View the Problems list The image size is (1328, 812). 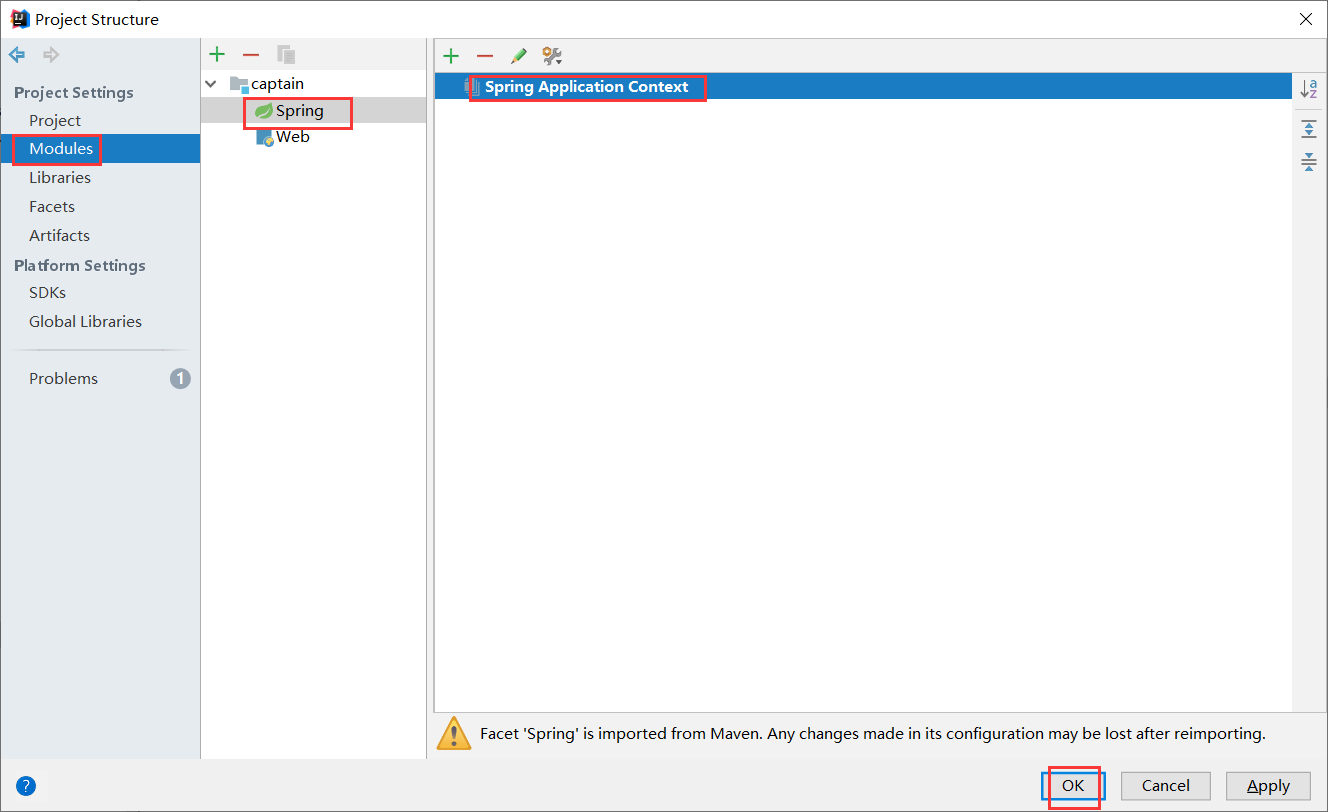click(63, 378)
